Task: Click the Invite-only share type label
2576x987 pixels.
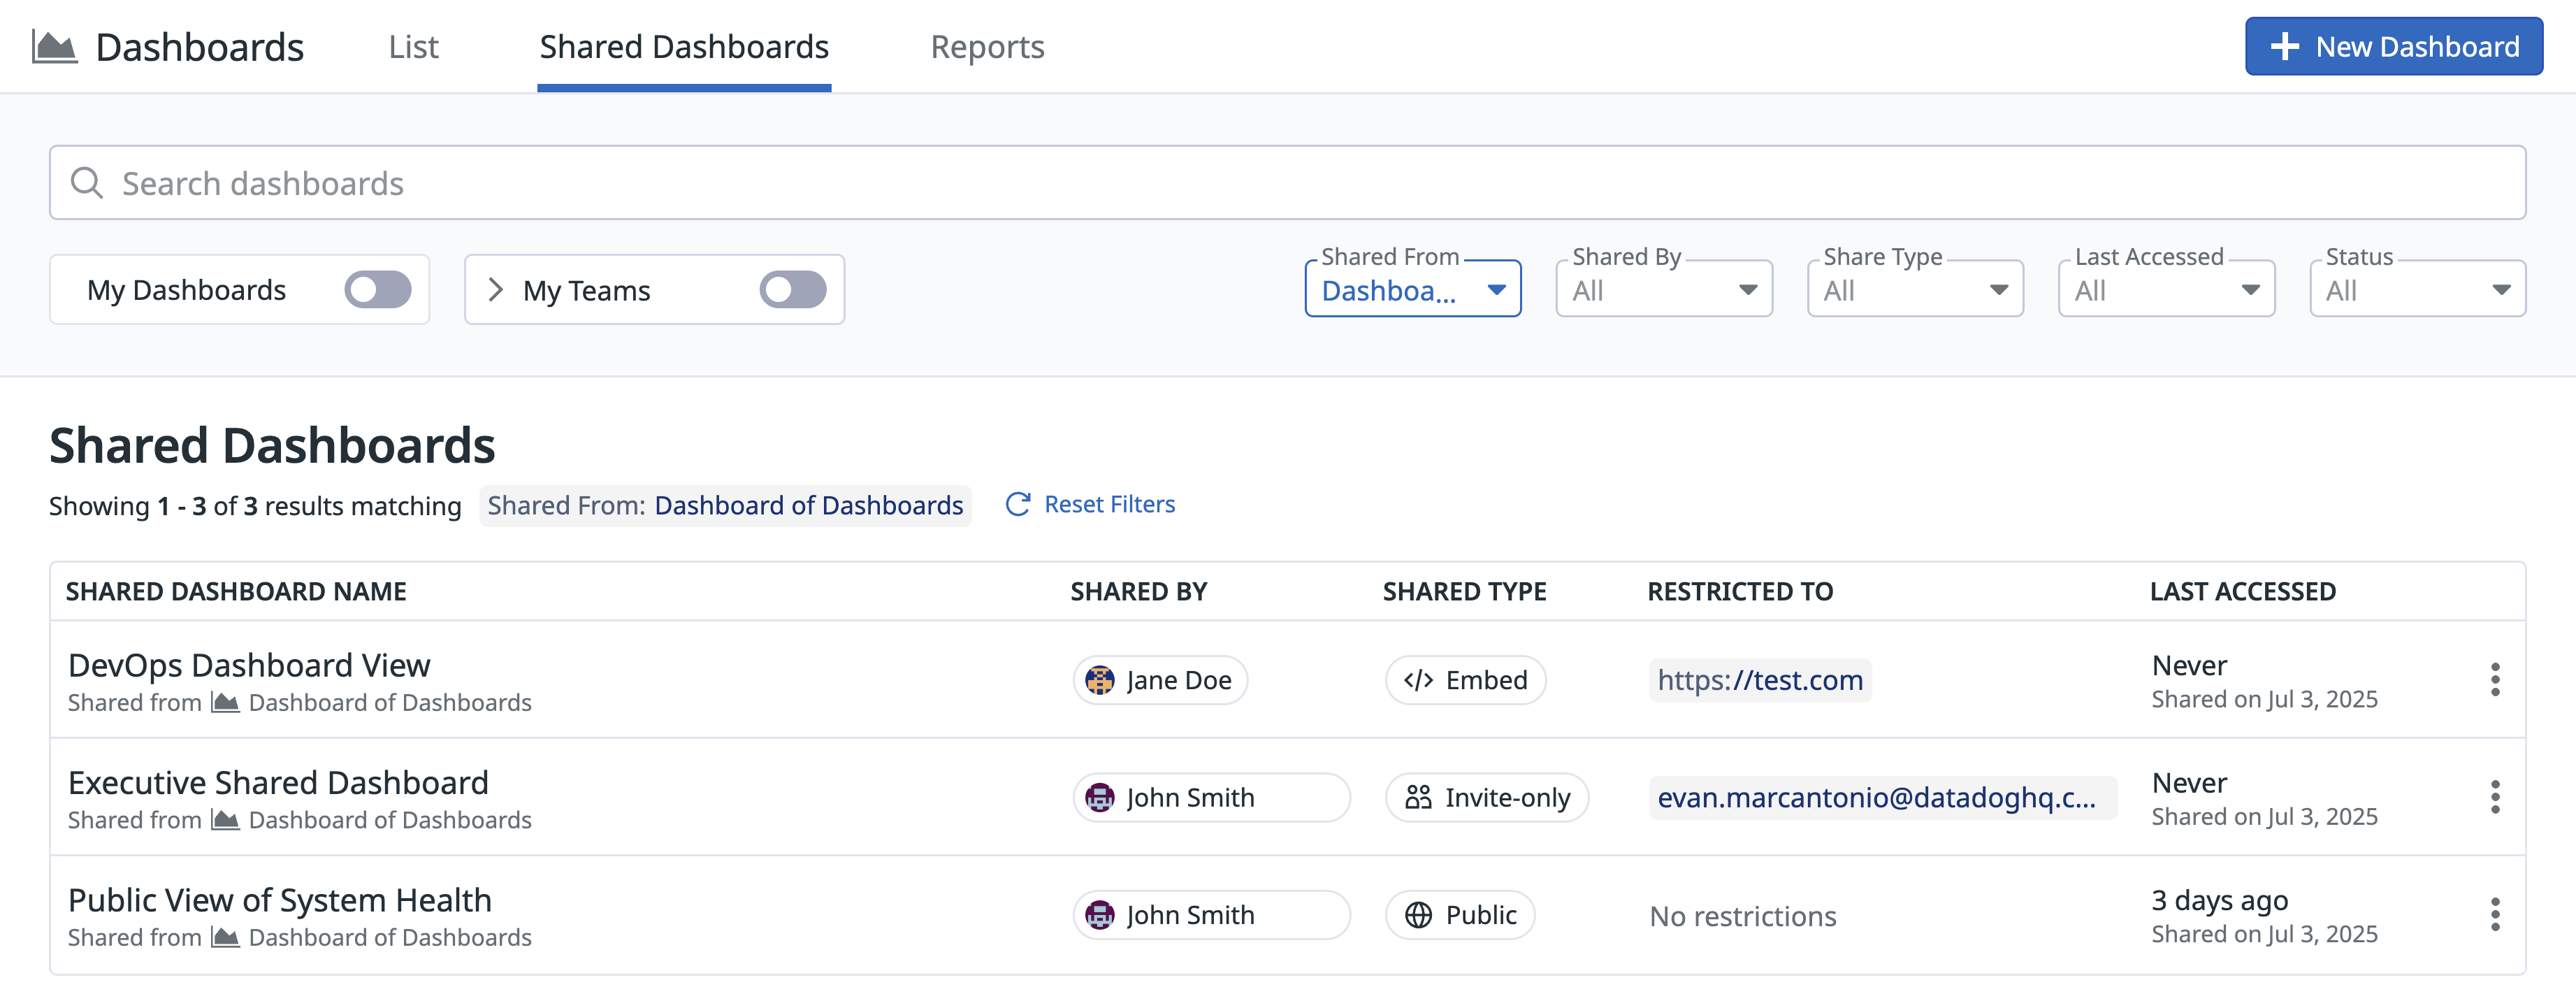Action: click(1507, 797)
